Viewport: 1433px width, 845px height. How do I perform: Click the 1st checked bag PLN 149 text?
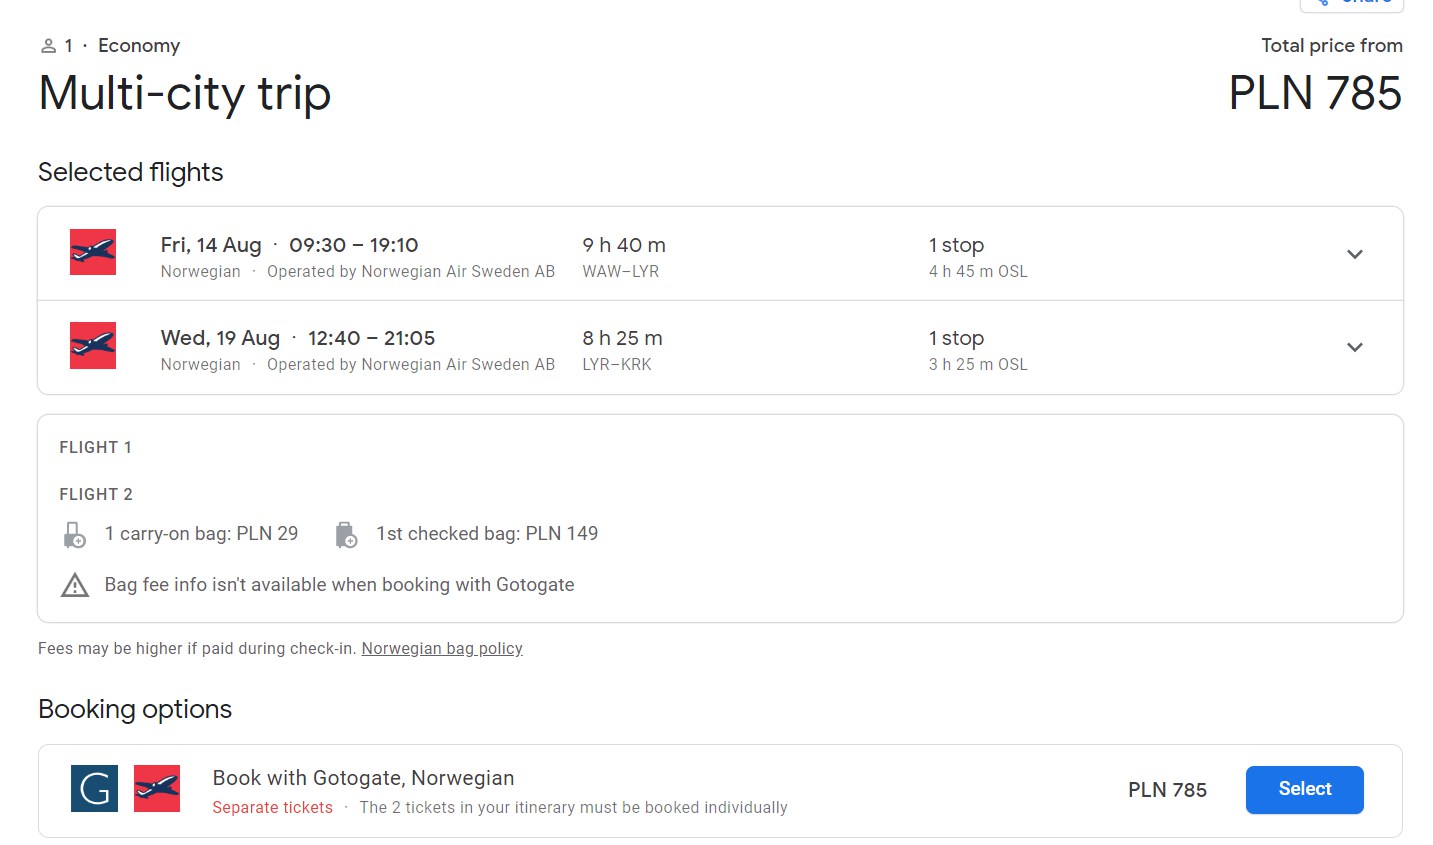487,534
